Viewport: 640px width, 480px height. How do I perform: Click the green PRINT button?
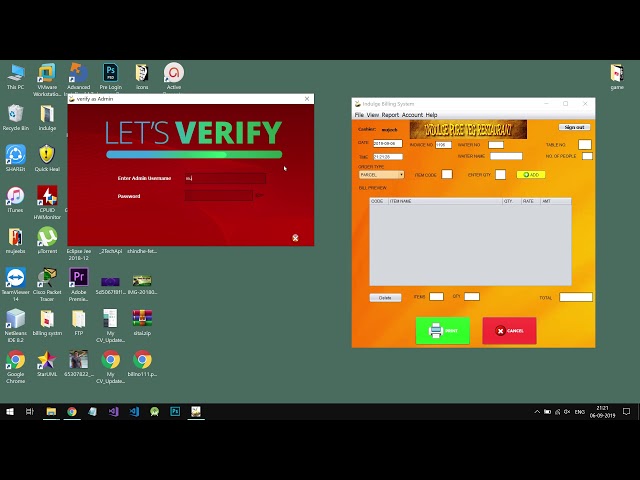(x=443, y=331)
